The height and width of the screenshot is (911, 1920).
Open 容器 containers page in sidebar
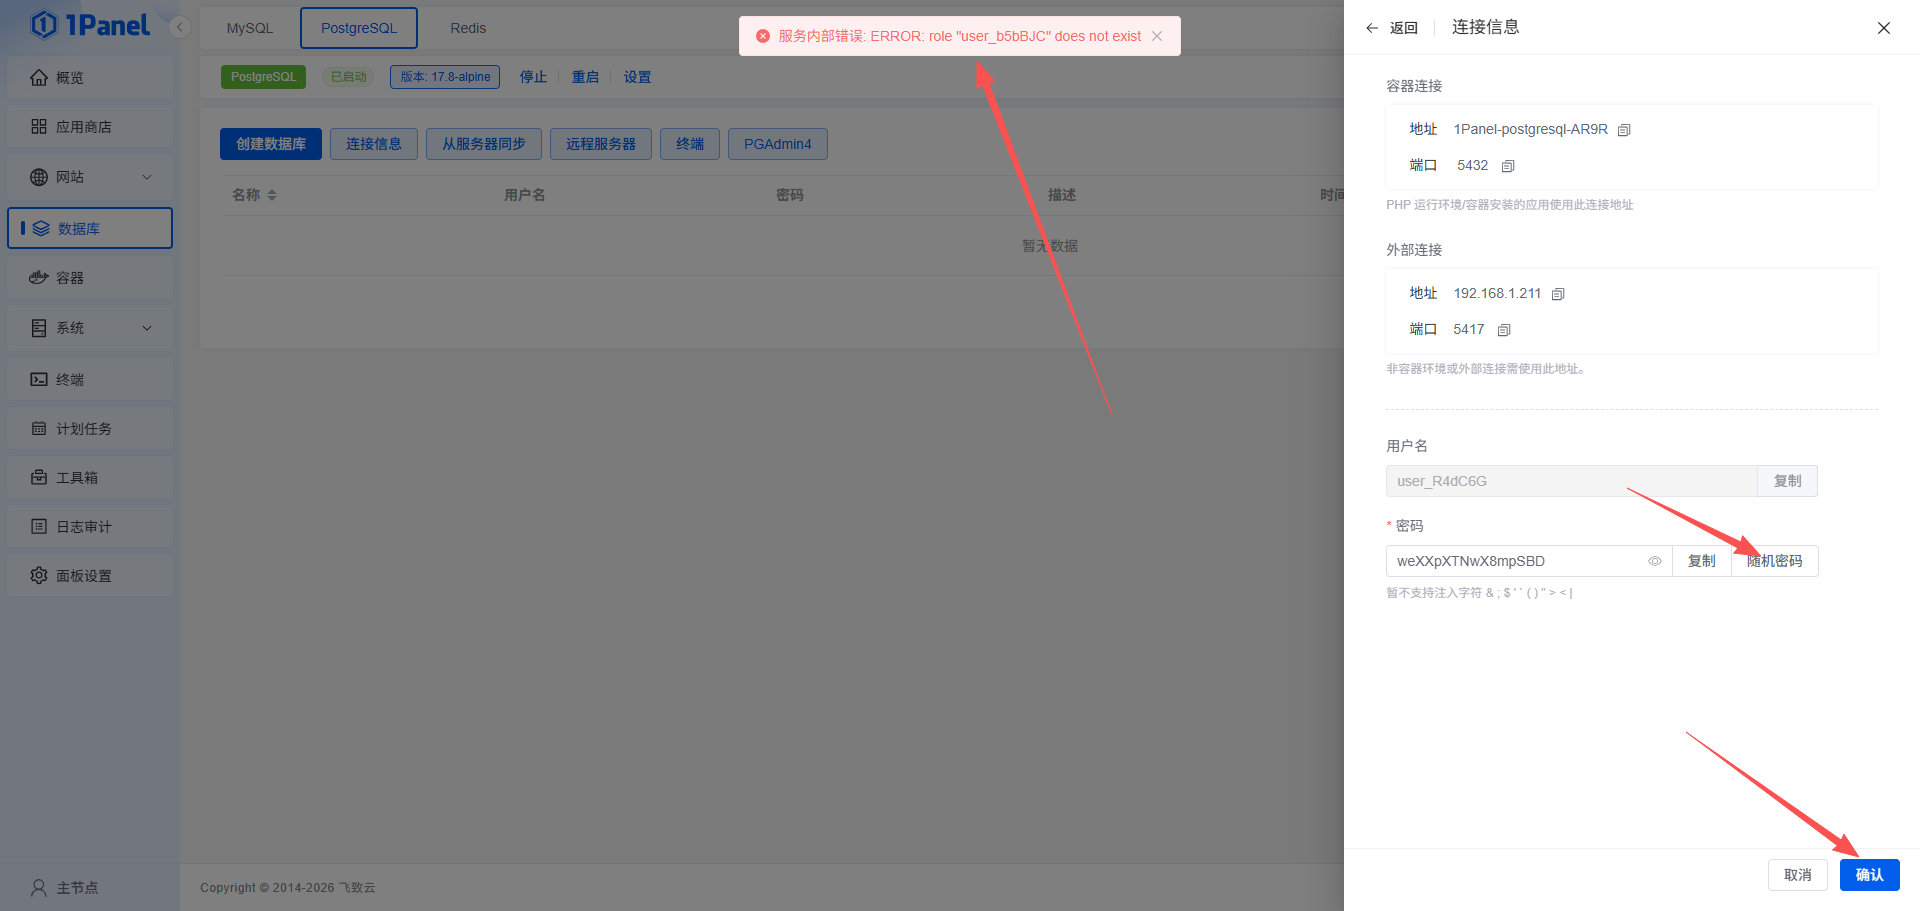click(x=70, y=278)
